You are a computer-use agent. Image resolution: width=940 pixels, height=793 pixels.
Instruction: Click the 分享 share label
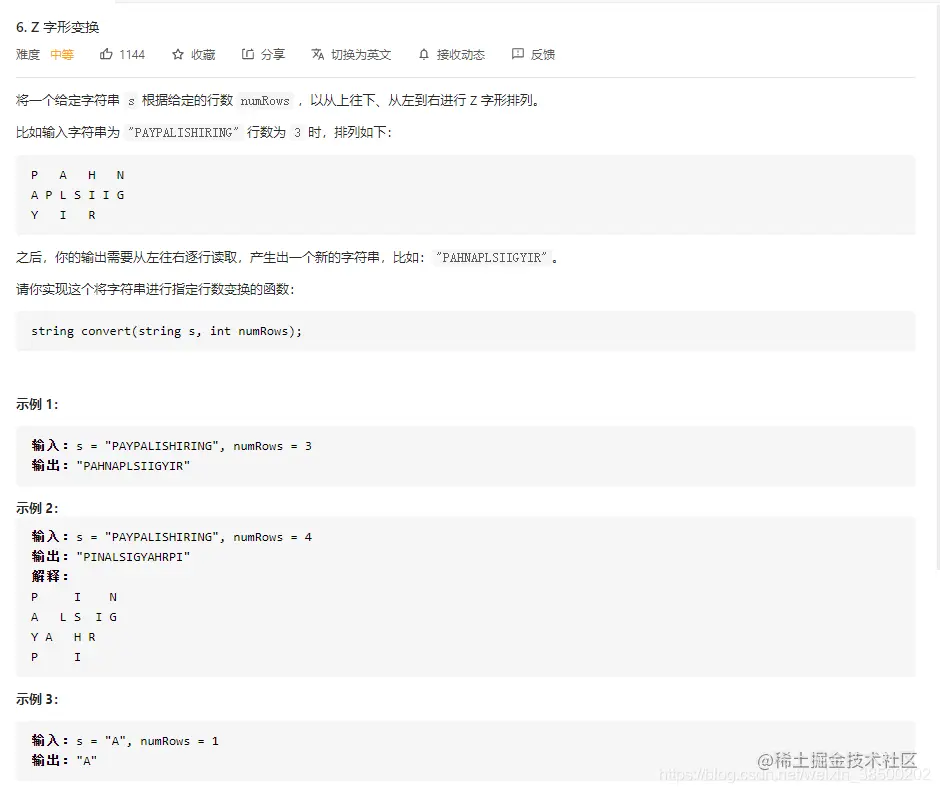[x=273, y=55]
